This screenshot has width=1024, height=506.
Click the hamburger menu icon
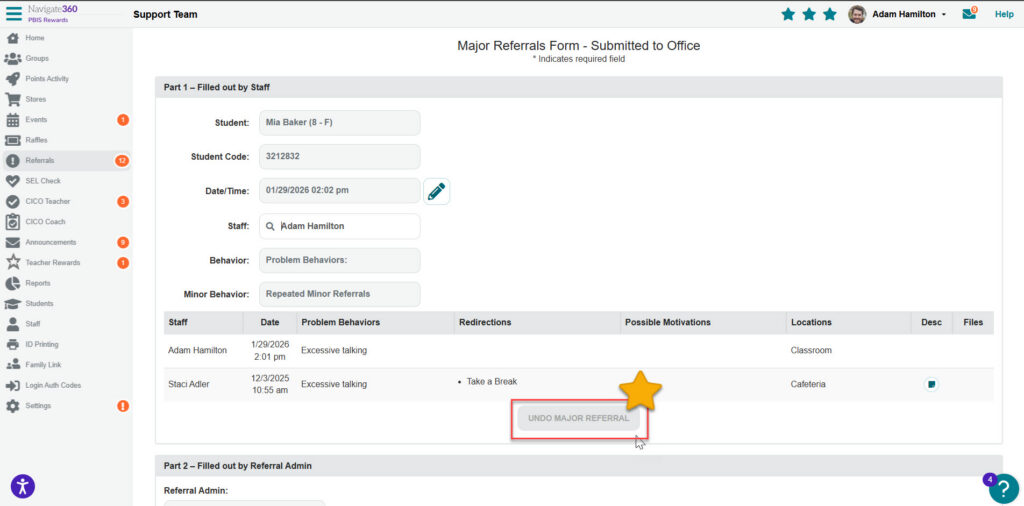point(14,13)
